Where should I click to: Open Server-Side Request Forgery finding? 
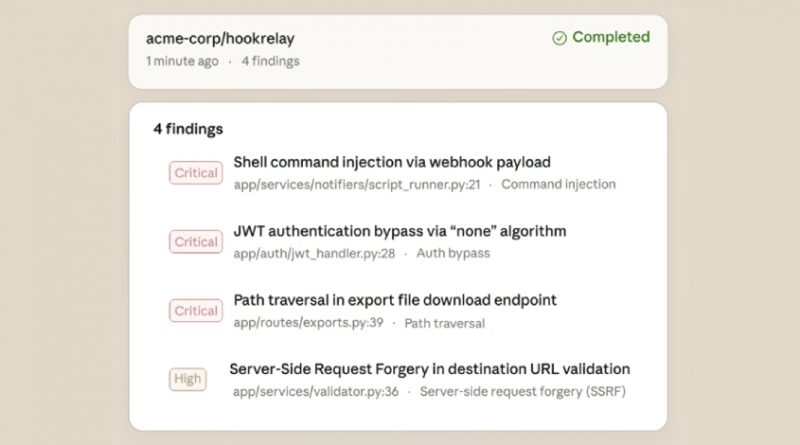430,369
